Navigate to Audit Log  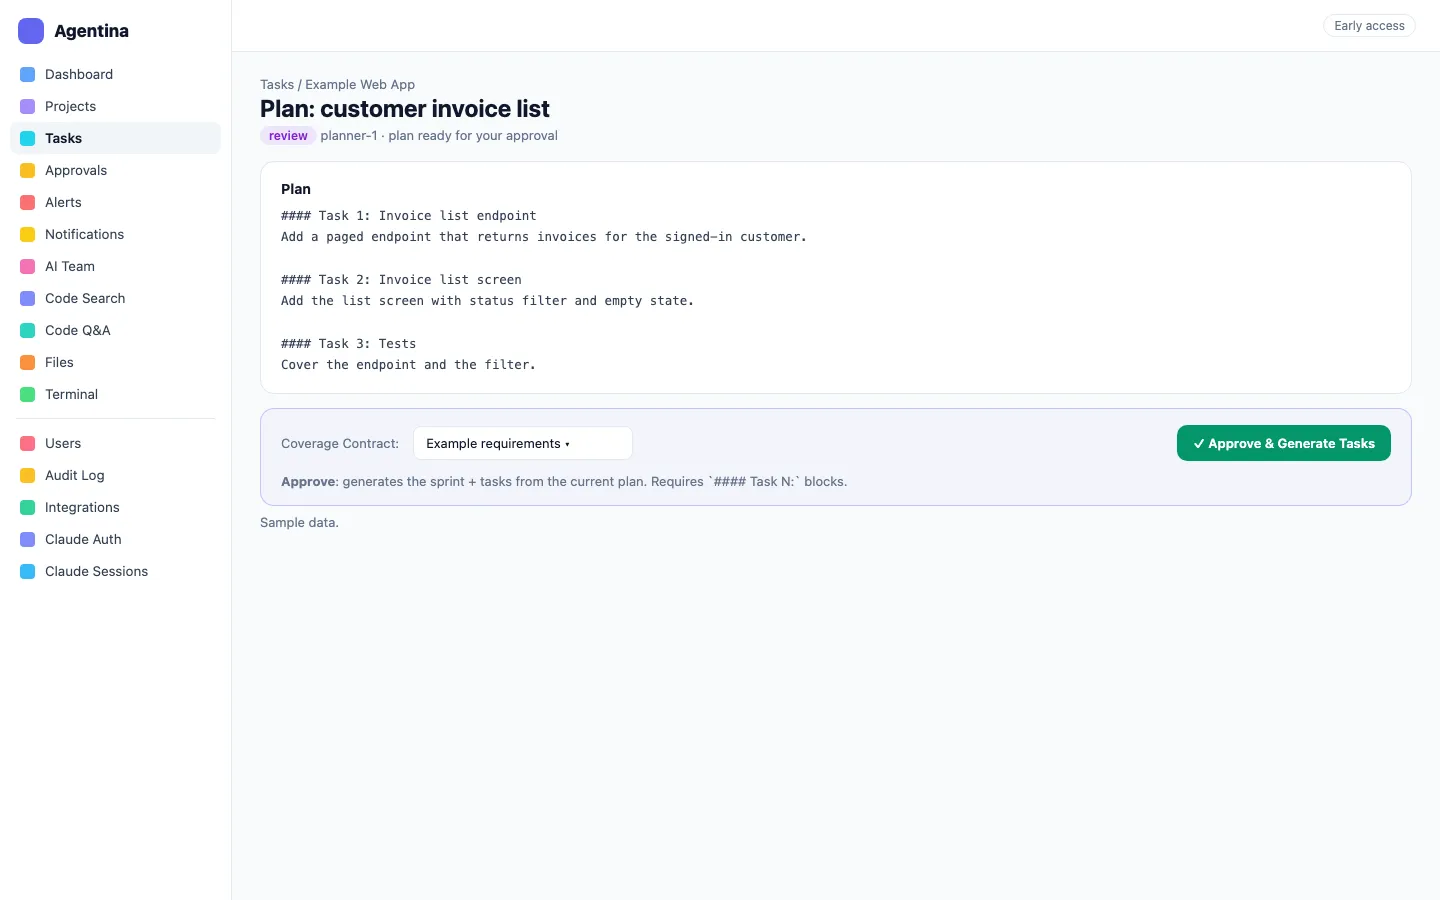[x=115, y=475]
